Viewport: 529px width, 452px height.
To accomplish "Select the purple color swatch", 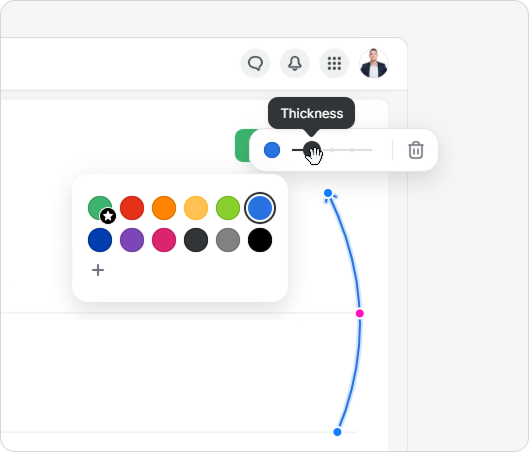I will click(x=132, y=240).
